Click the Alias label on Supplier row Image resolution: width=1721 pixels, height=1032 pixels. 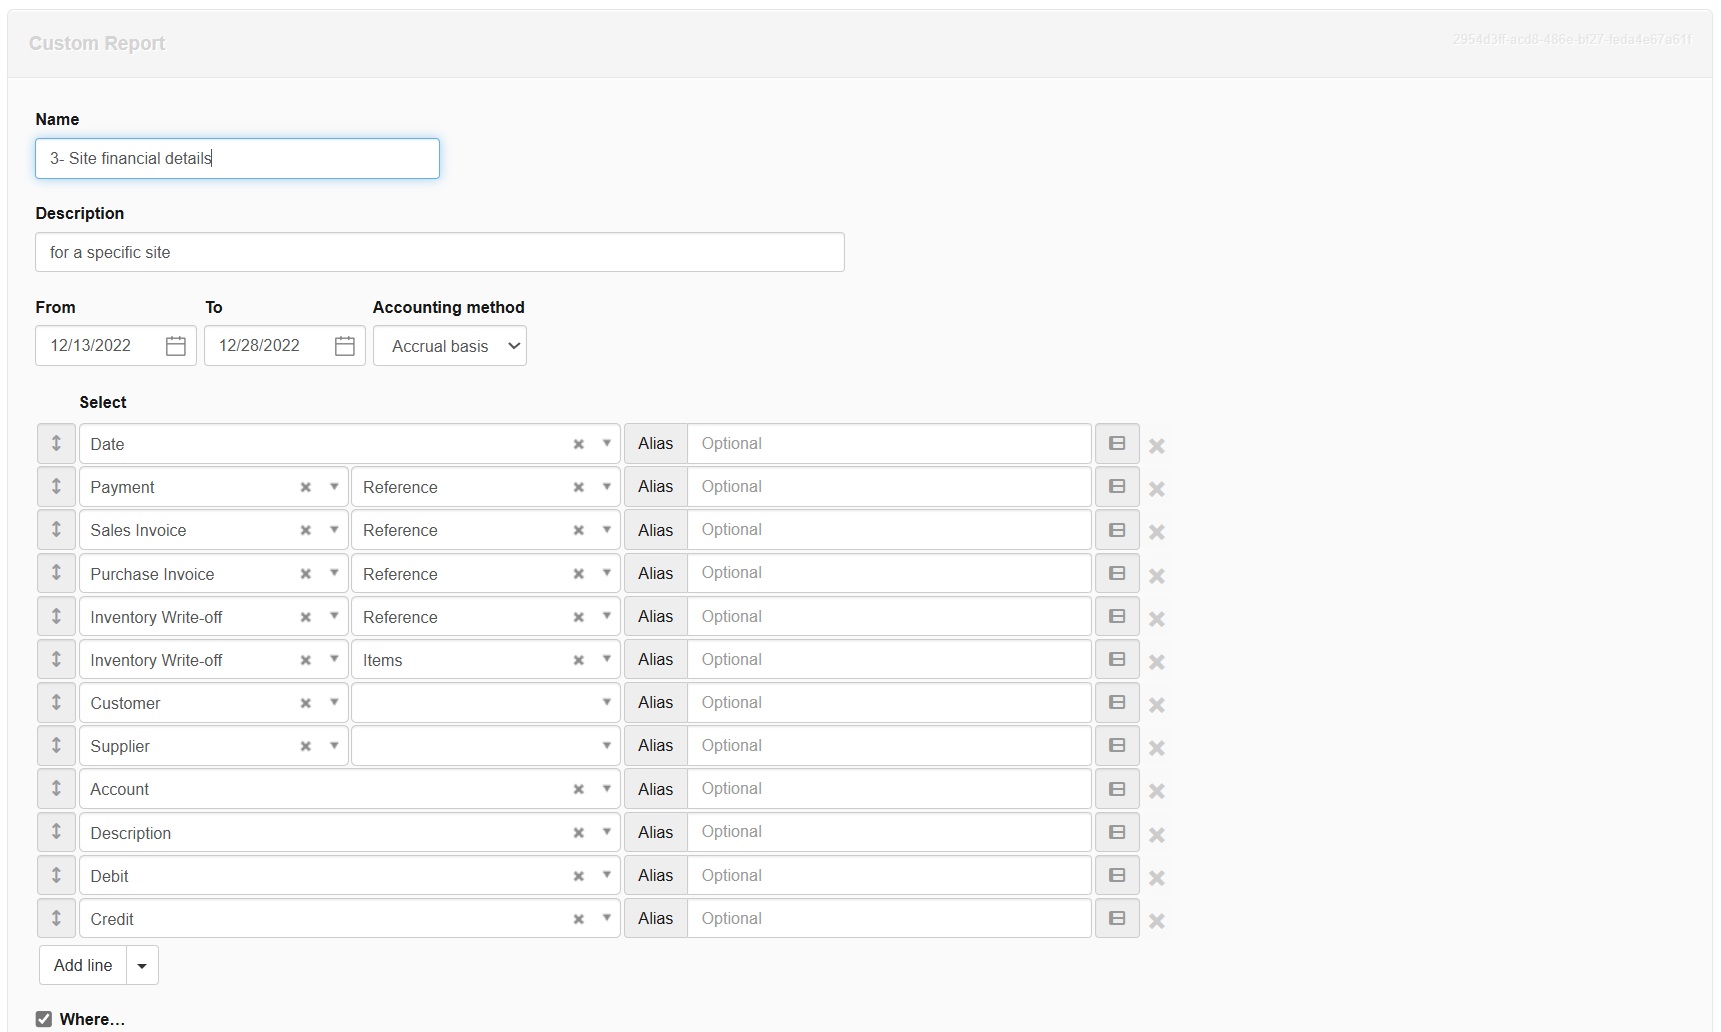[x=655, y=746]
